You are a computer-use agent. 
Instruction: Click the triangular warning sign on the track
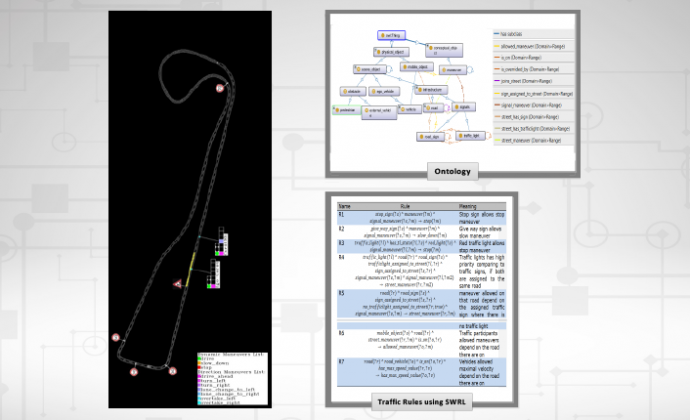(x=177, y=284)
